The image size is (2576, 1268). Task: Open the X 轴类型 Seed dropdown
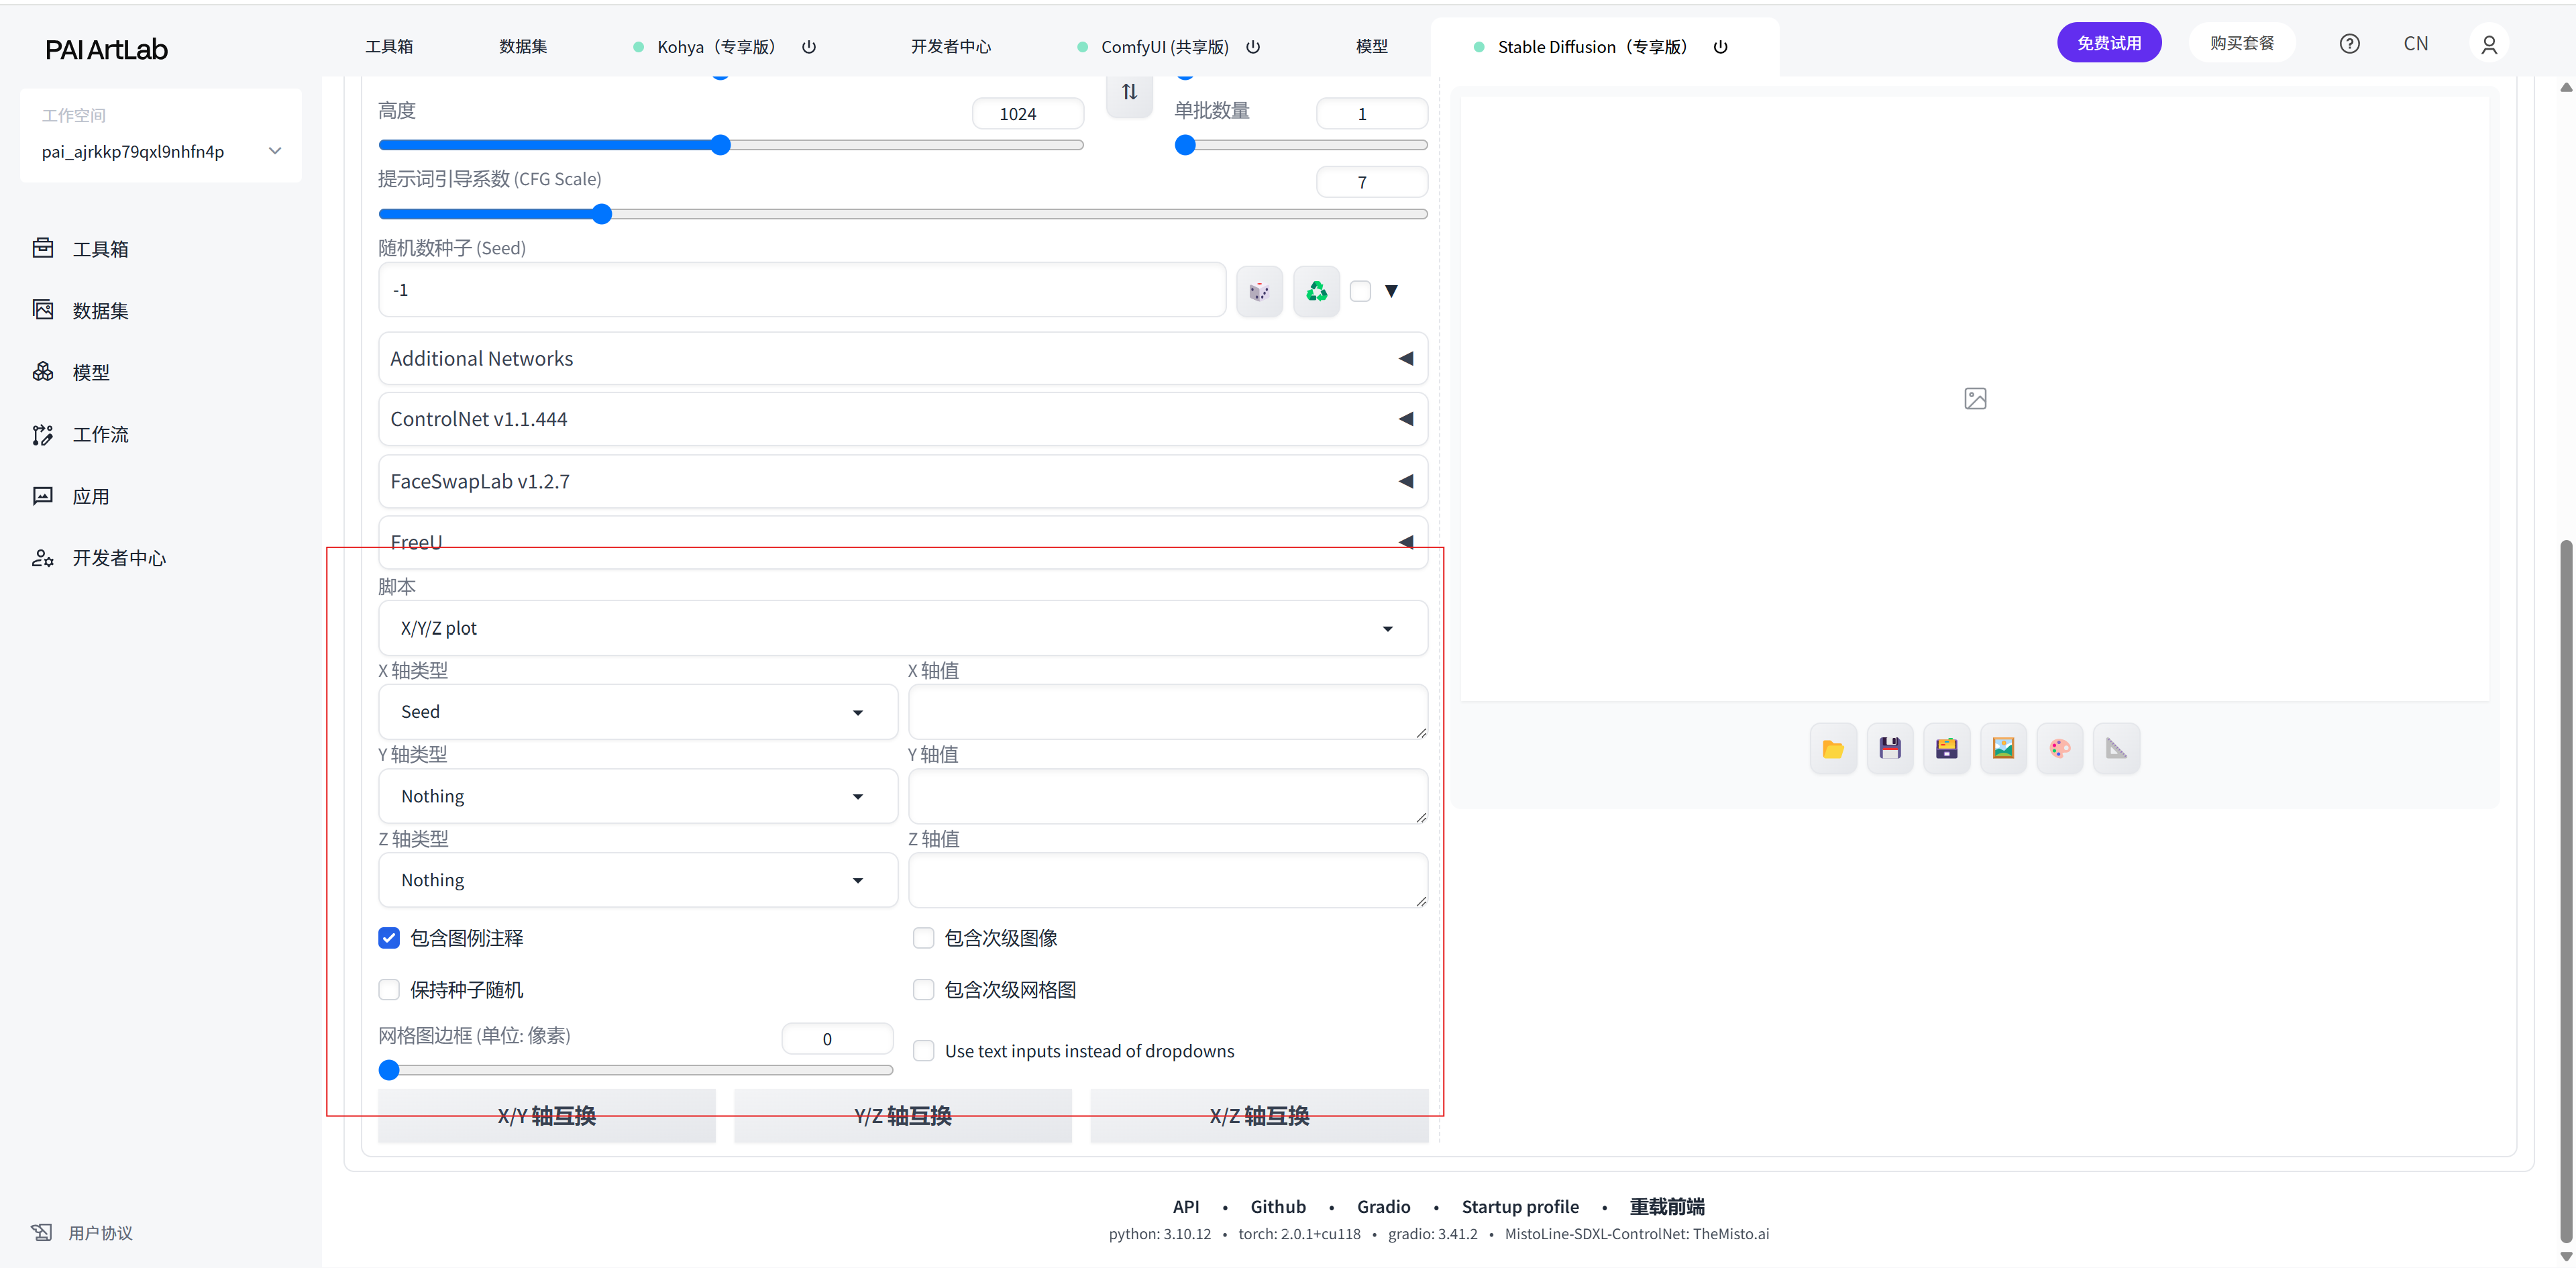tap(637, 712)
